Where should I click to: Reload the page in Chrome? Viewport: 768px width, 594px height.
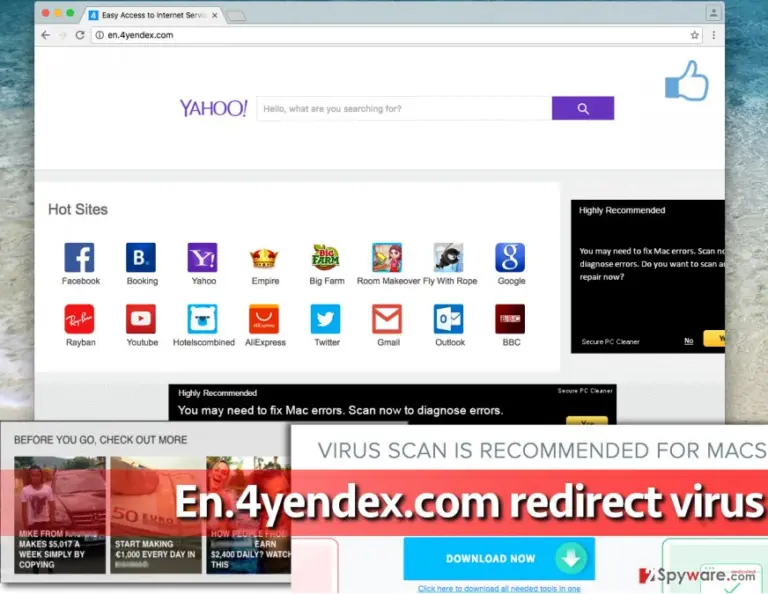click(x=80, y=35)
